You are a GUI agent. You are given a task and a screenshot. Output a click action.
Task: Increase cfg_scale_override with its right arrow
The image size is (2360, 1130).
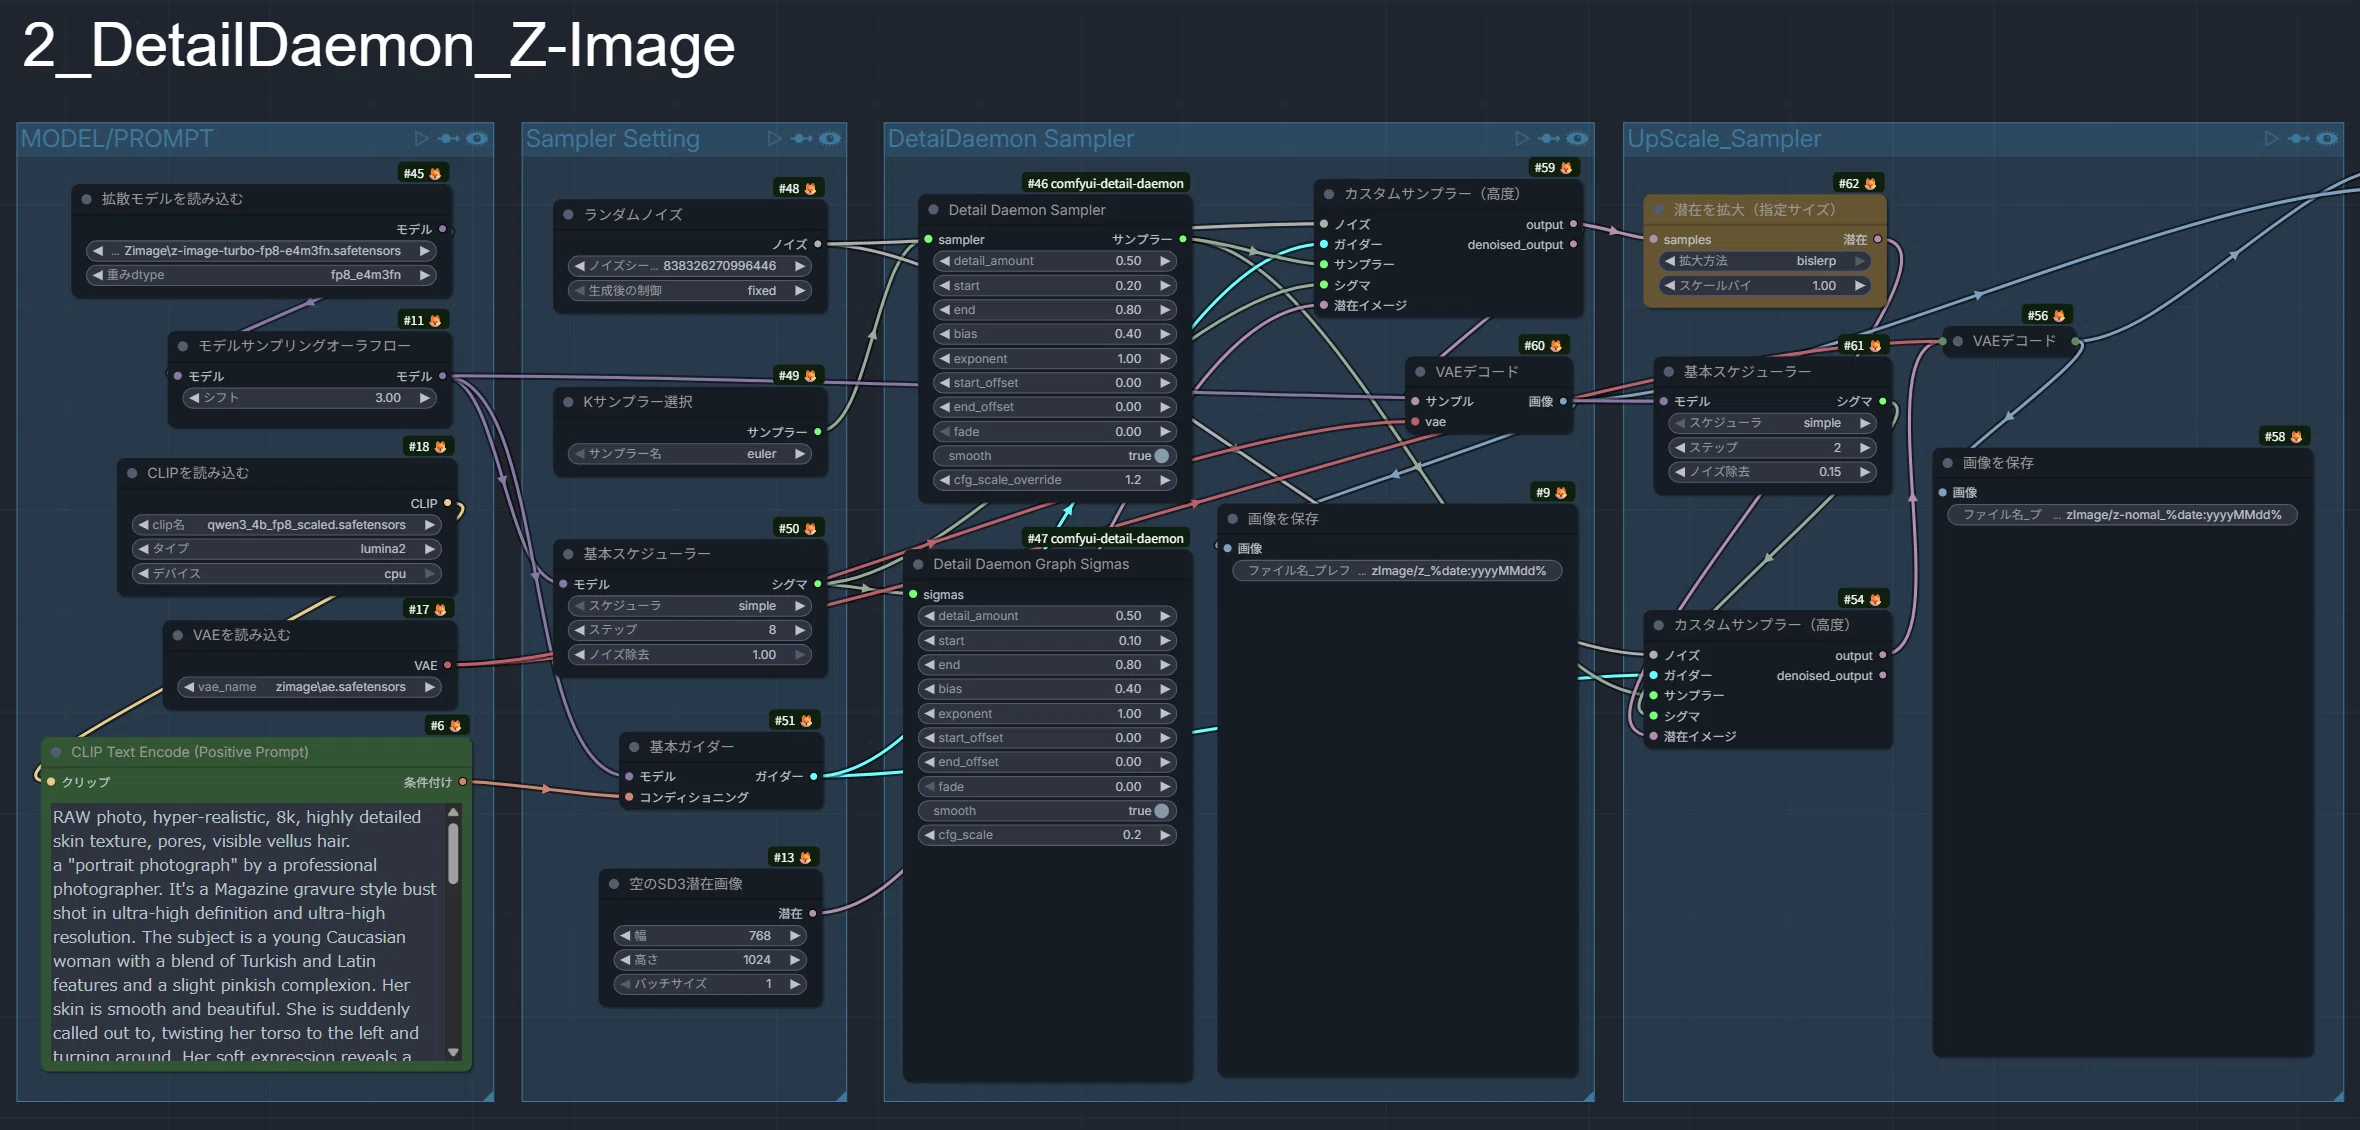(1165, 480)
